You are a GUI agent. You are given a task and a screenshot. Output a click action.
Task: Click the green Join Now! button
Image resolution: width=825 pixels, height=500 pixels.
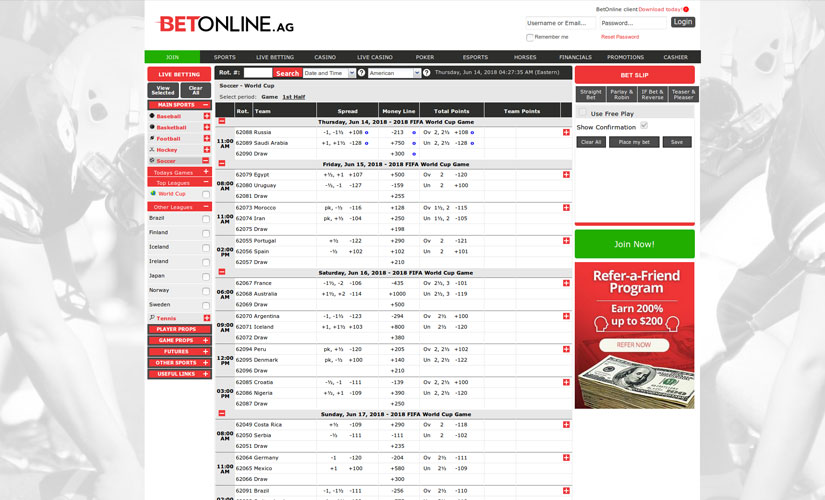click(x=635, y=244)
